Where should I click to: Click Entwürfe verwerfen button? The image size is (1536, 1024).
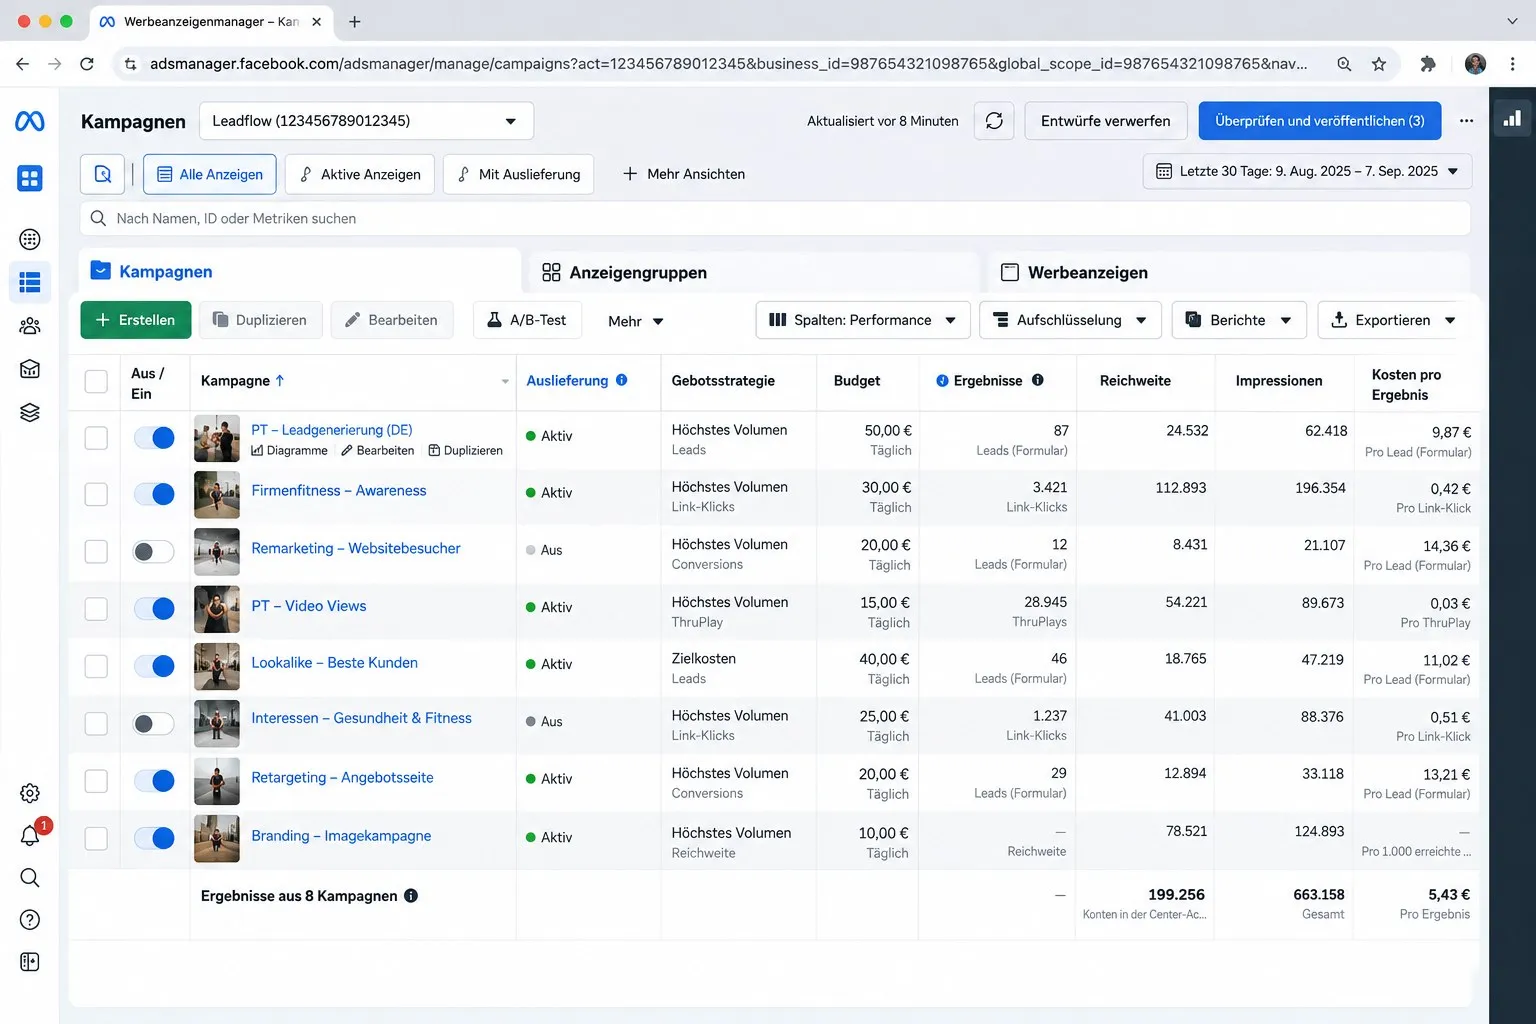(1106, 121)
